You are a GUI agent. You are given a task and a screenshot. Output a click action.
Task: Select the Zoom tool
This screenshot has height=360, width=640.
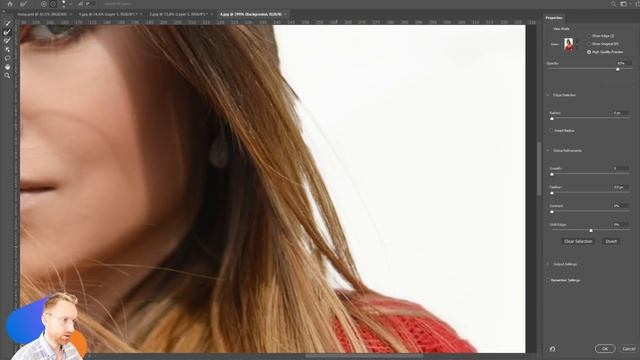(7, 76)
